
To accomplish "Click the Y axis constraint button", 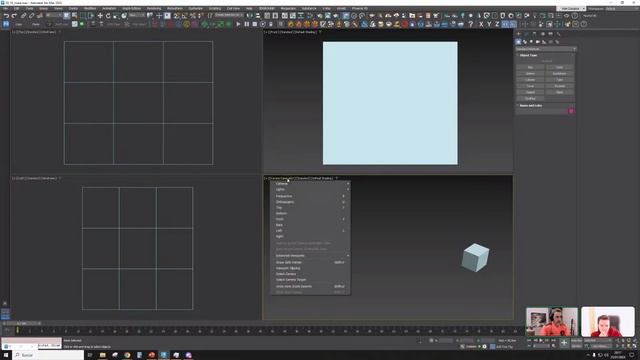I will pos(489,24).
